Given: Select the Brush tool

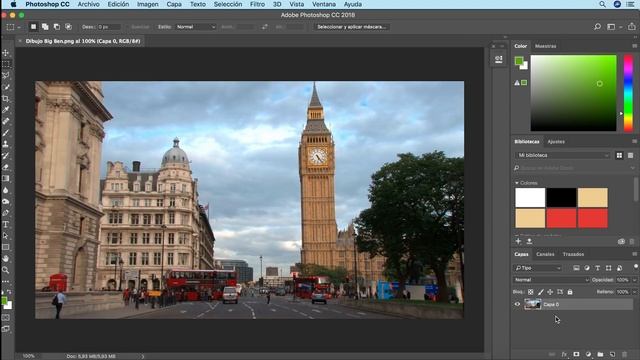Looking at the screenshot, I should (6, 133).
